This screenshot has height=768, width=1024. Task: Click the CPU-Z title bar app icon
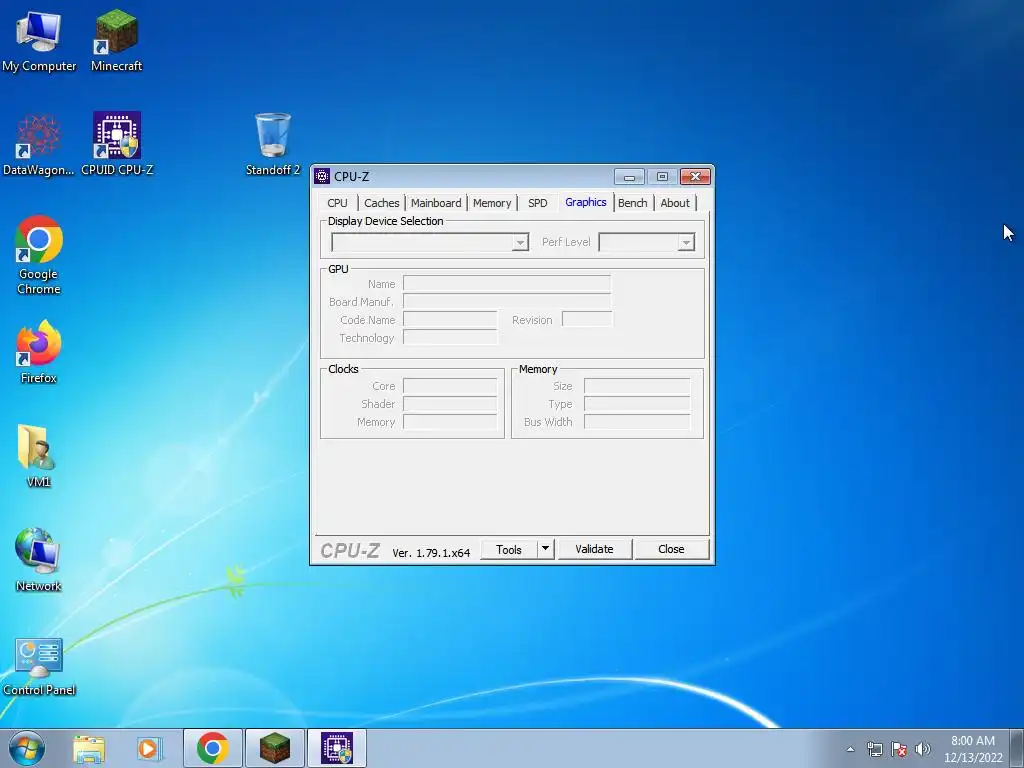tap(322, 176)
